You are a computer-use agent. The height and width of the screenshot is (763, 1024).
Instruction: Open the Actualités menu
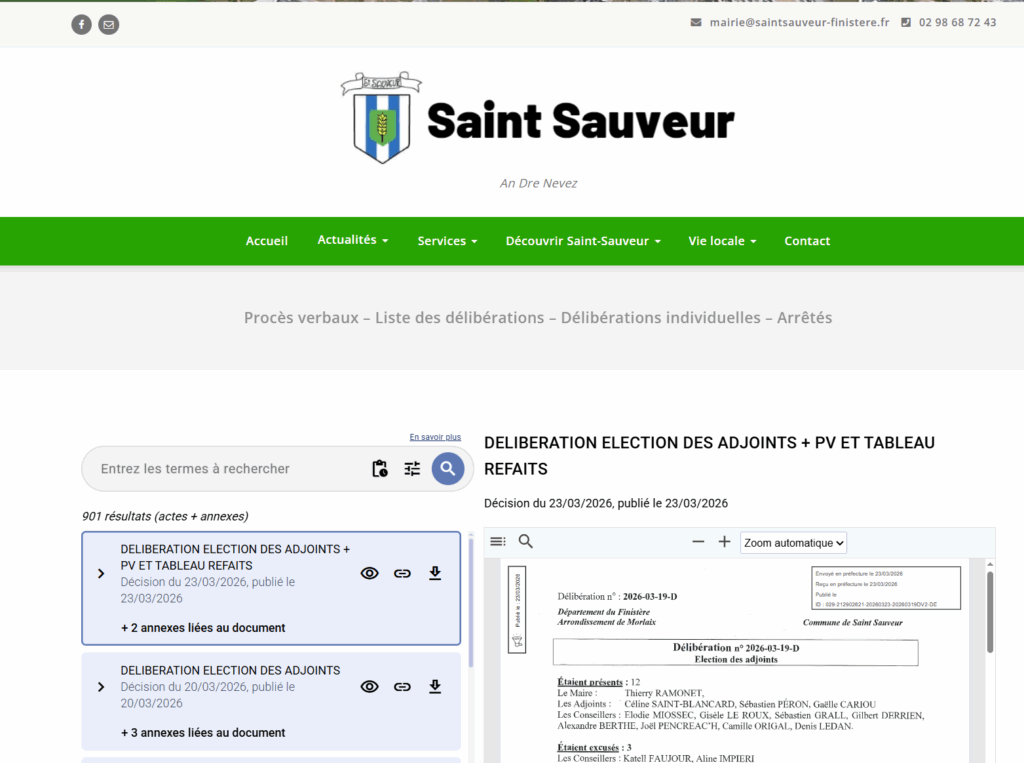click(x=352, y=240)
